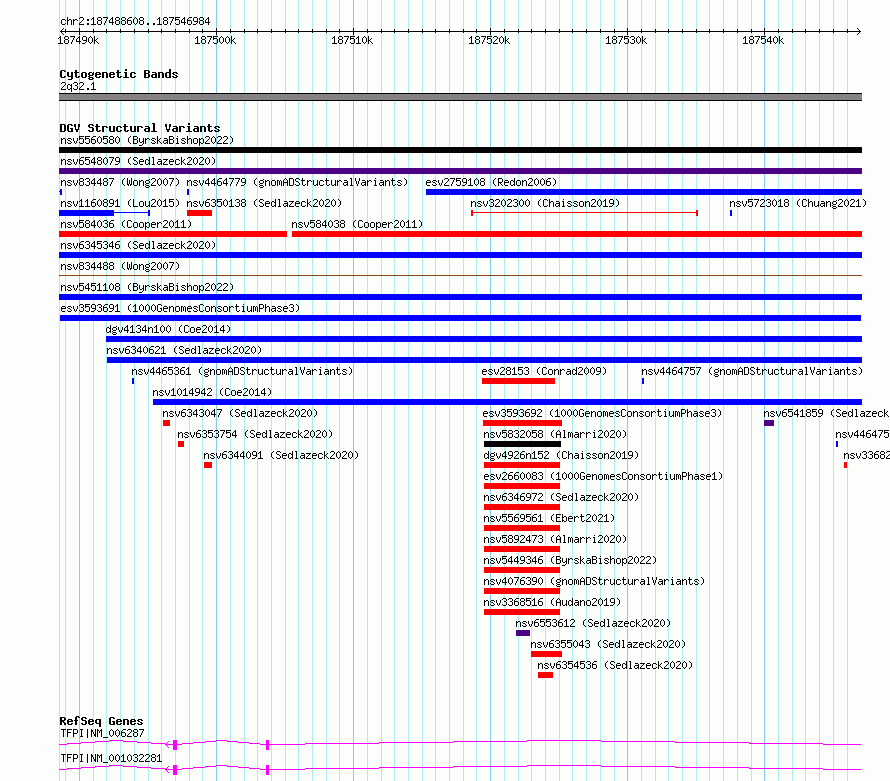
Task: Click the purple nsv6541859 variant bar
Action: (769, 423)
